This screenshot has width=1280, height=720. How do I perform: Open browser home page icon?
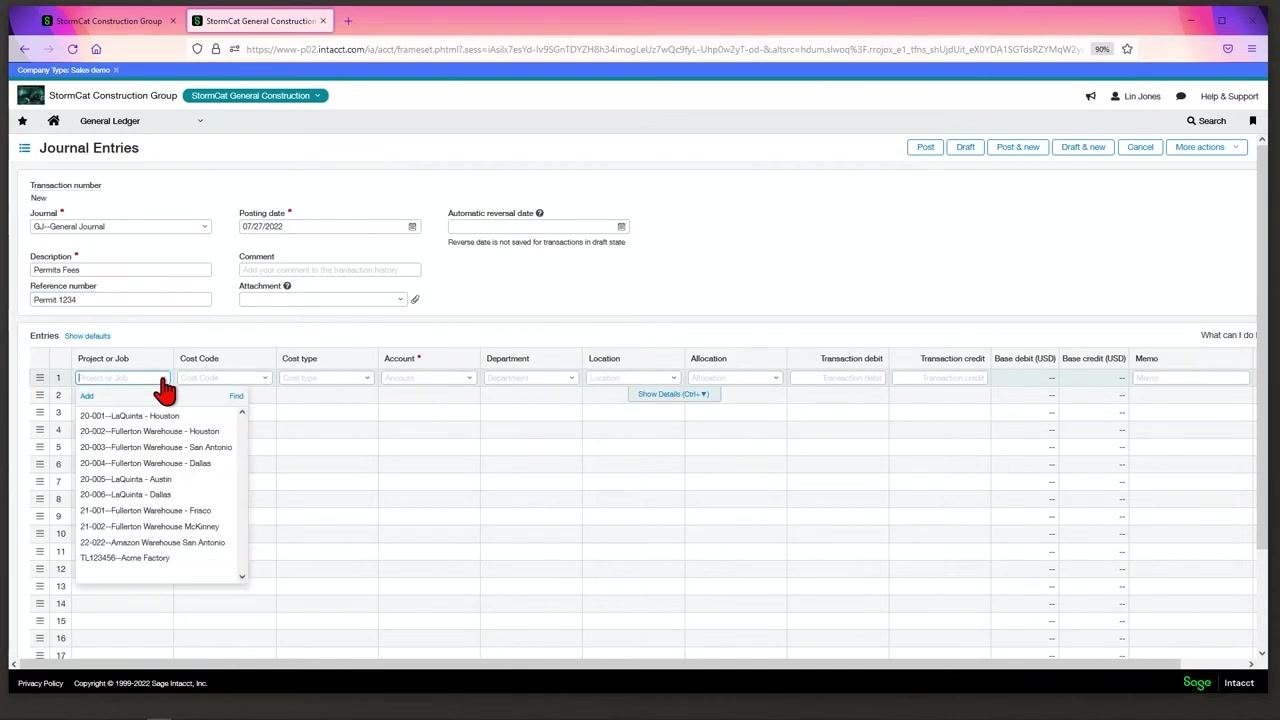click(x=96, y=49)
